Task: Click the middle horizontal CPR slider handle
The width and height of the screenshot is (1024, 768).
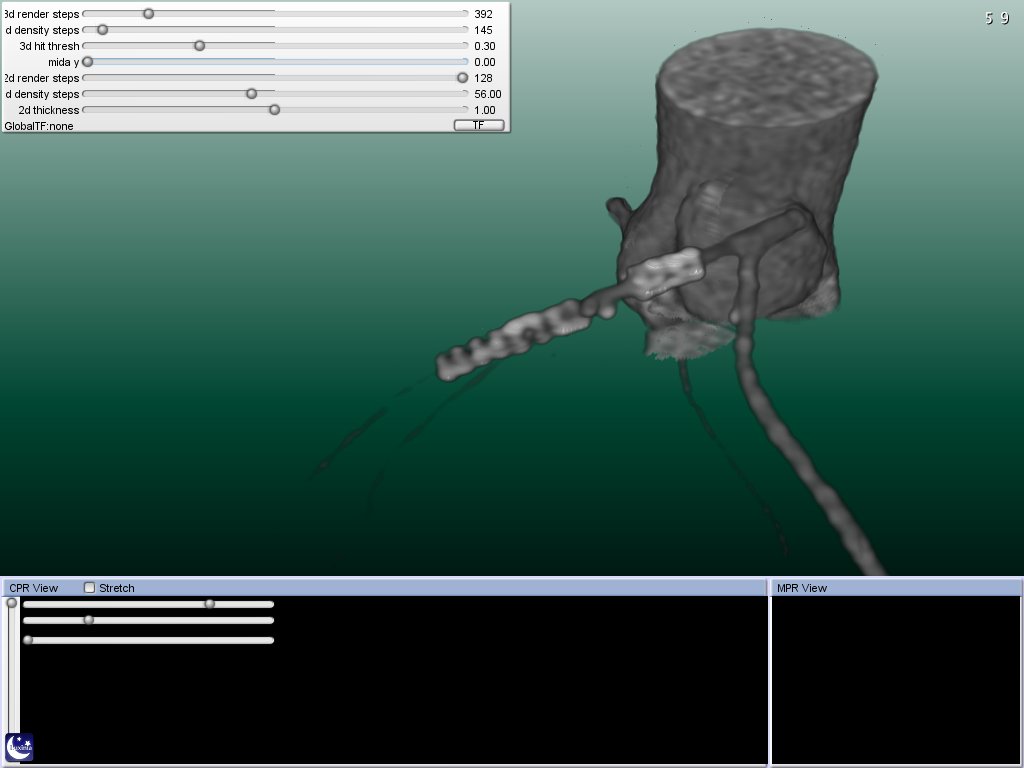Action: (88, 620)
